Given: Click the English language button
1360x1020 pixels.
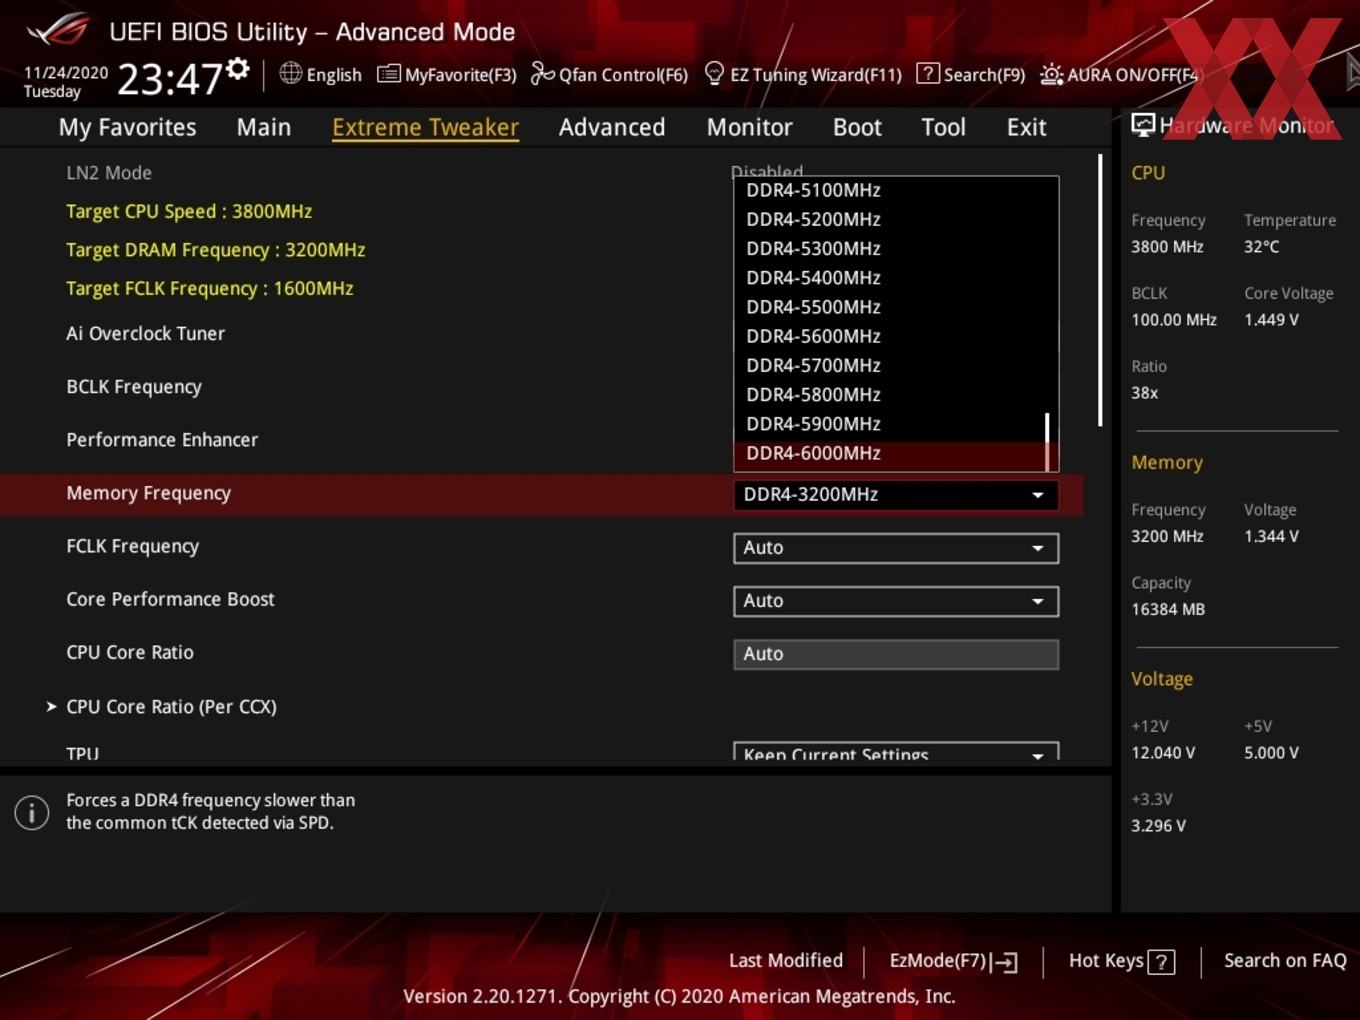Looking at the screenshot, I should (321, 74).
